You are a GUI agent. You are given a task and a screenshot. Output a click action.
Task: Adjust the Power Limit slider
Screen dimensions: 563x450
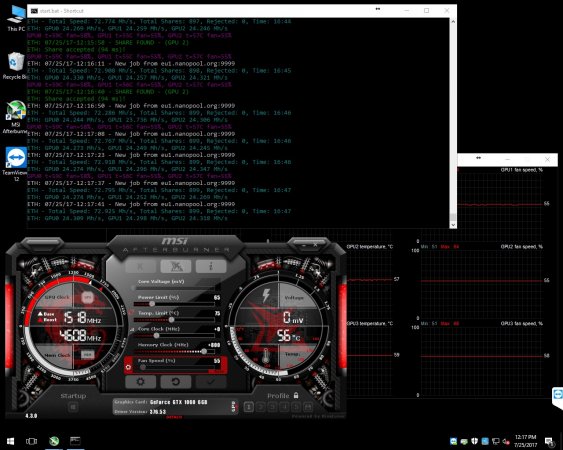click(175, 304)
